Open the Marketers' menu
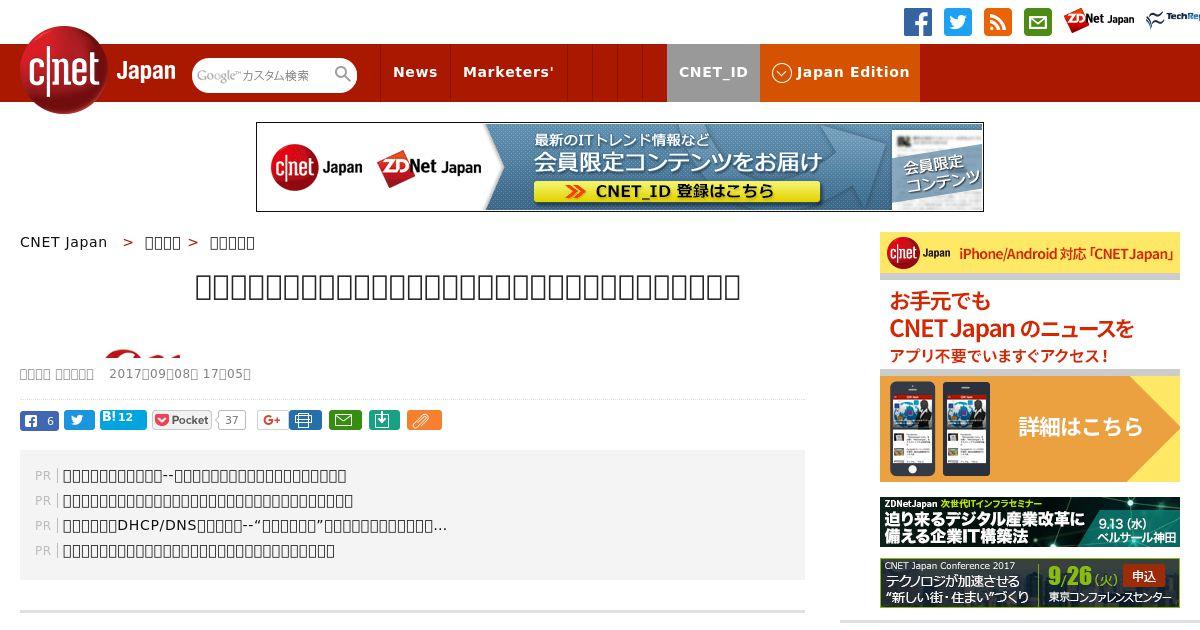The height and width of the screenshot is (630, 1200). (508, 72)
